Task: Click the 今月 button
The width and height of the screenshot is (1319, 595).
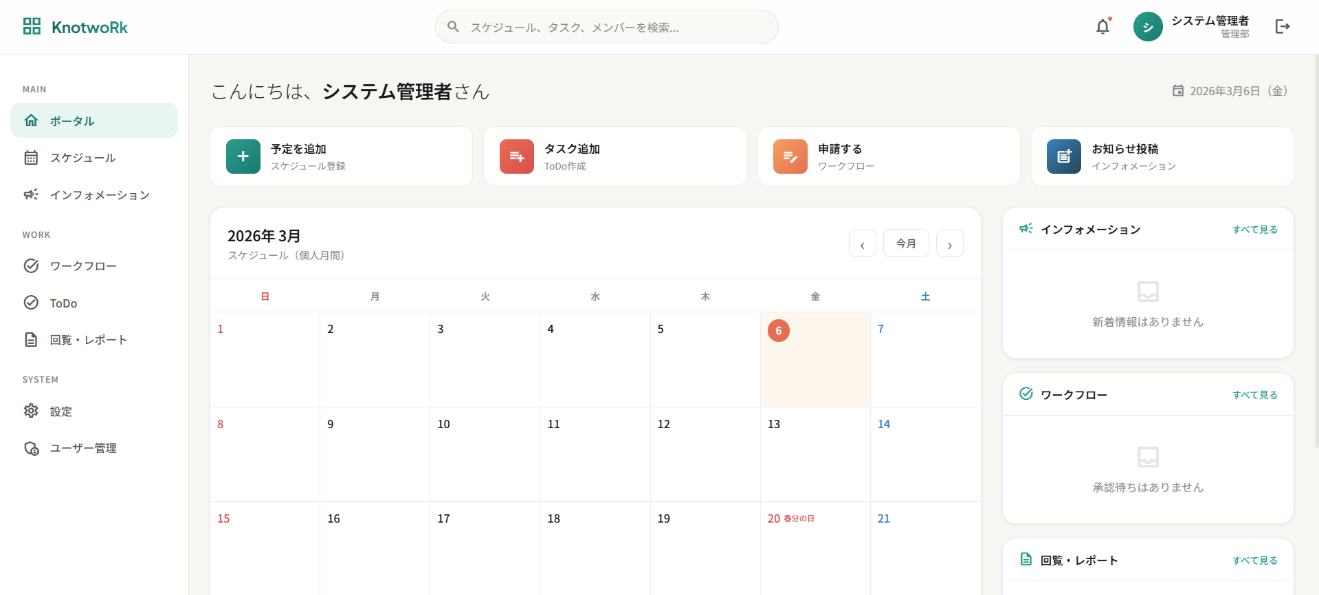Action: click(906, 243)
